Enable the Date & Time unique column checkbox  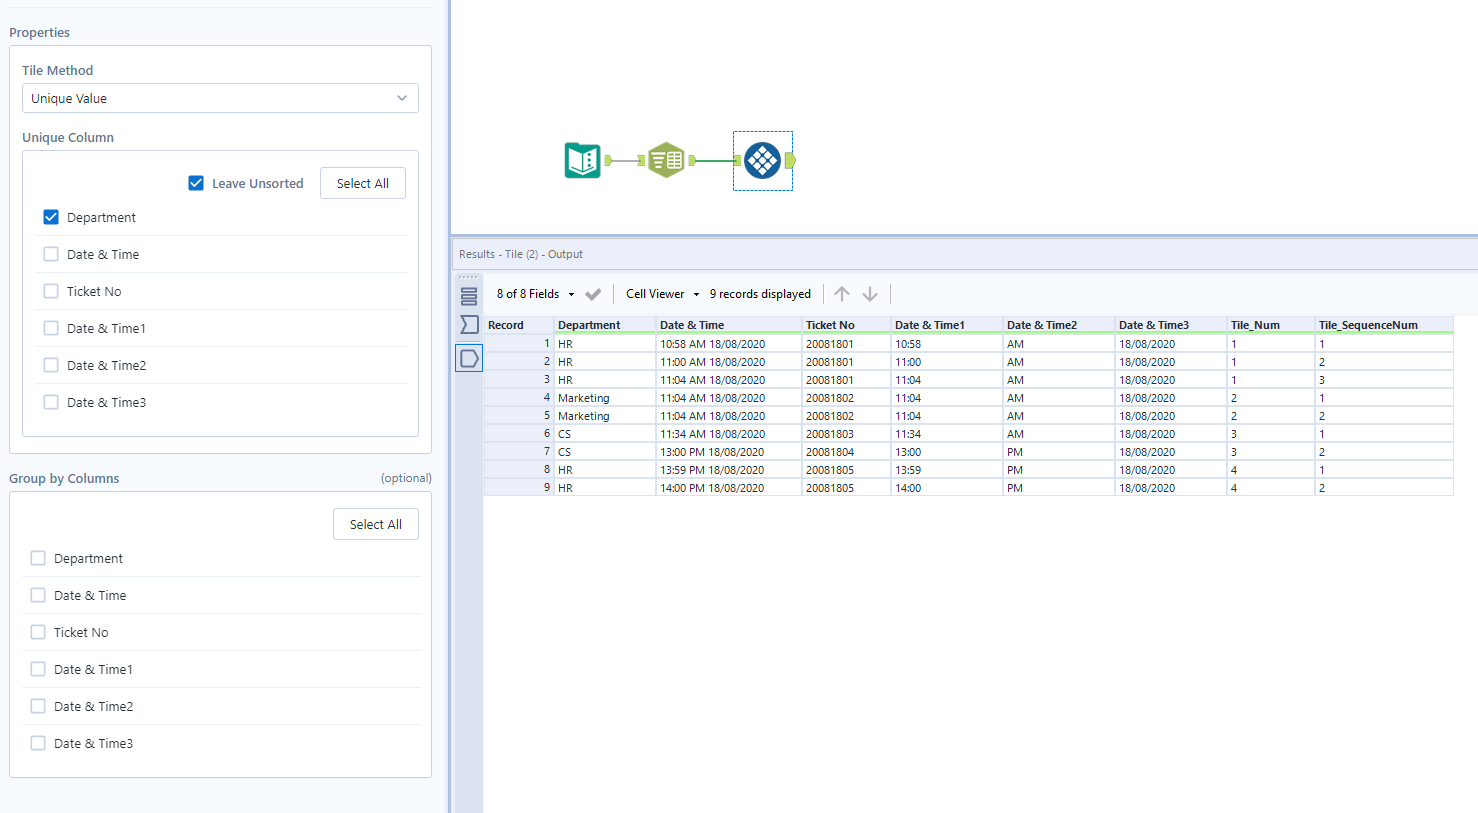[x=51, y=254]
